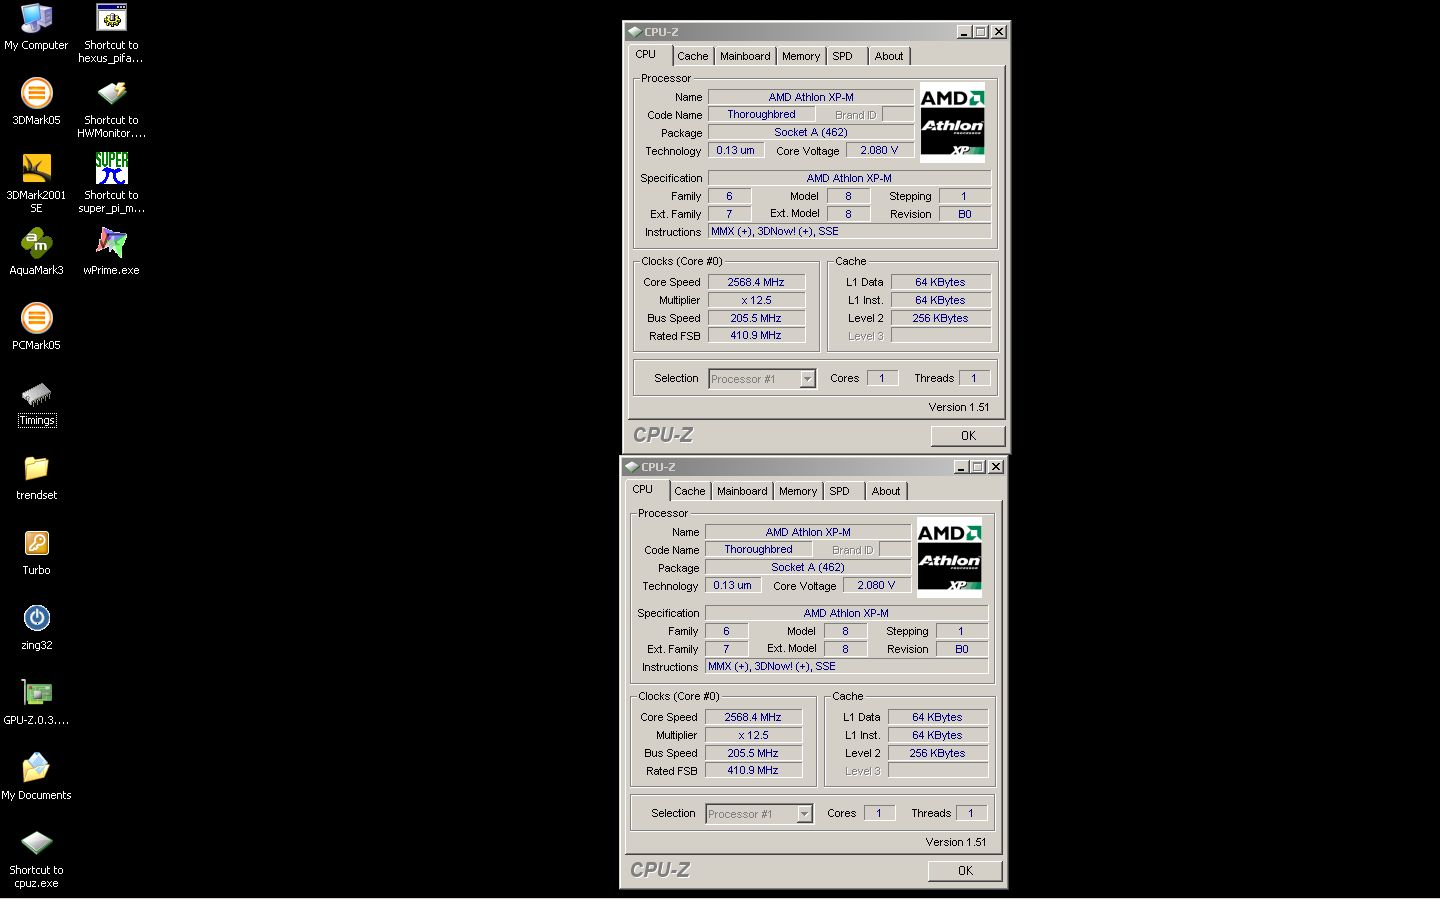
Task: Click upper CPU-Z title bar app icon
Action: click(634, 31)
